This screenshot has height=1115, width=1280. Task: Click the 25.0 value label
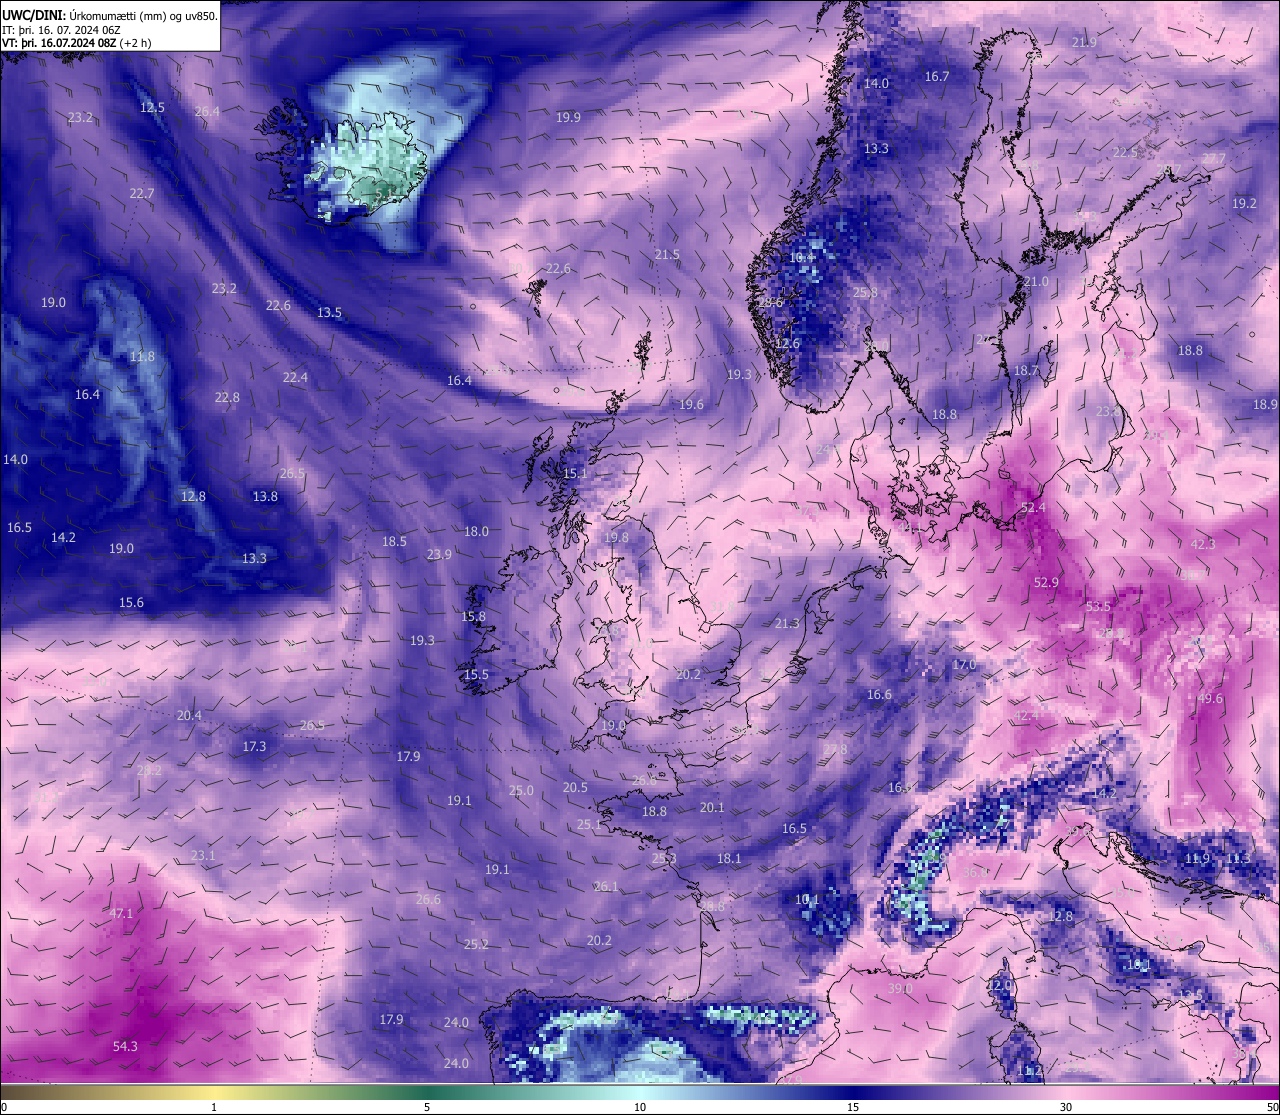click(x=521, y=790)
